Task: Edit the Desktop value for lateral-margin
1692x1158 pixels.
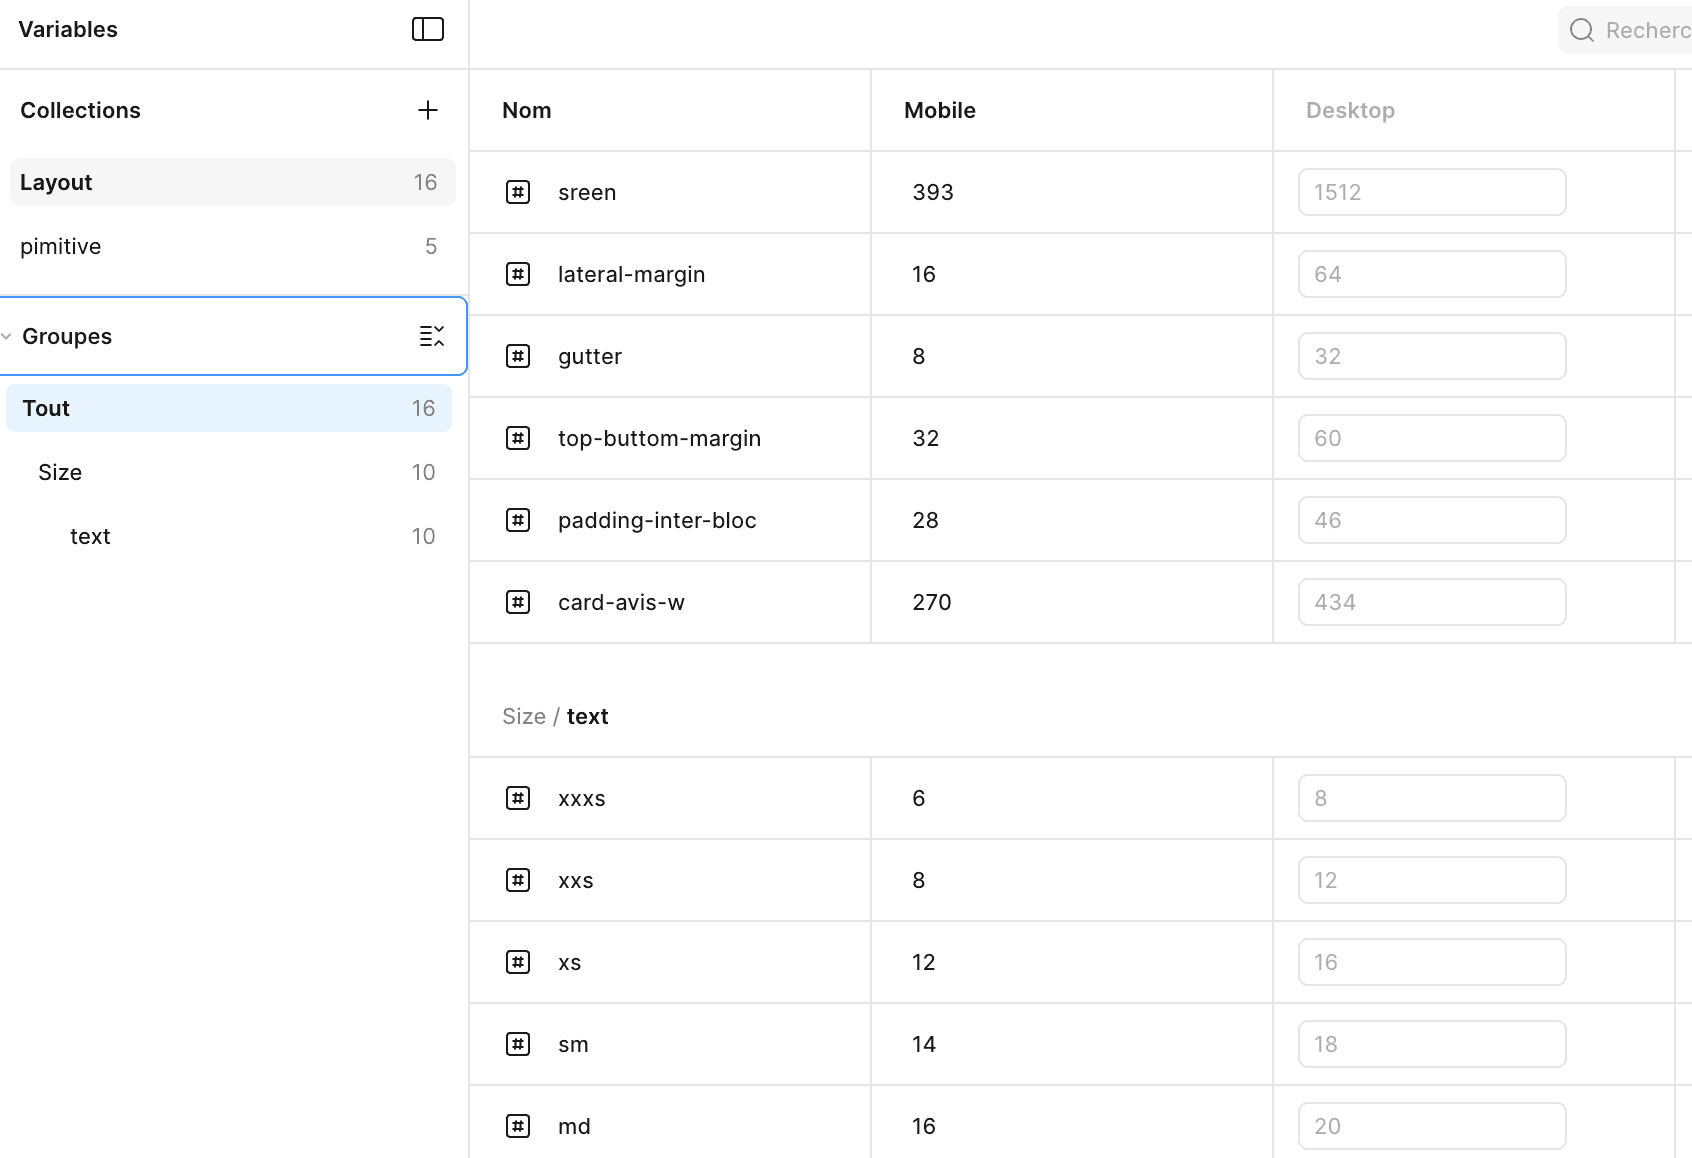Action: pyautogui.click(x=1432, y=274)
